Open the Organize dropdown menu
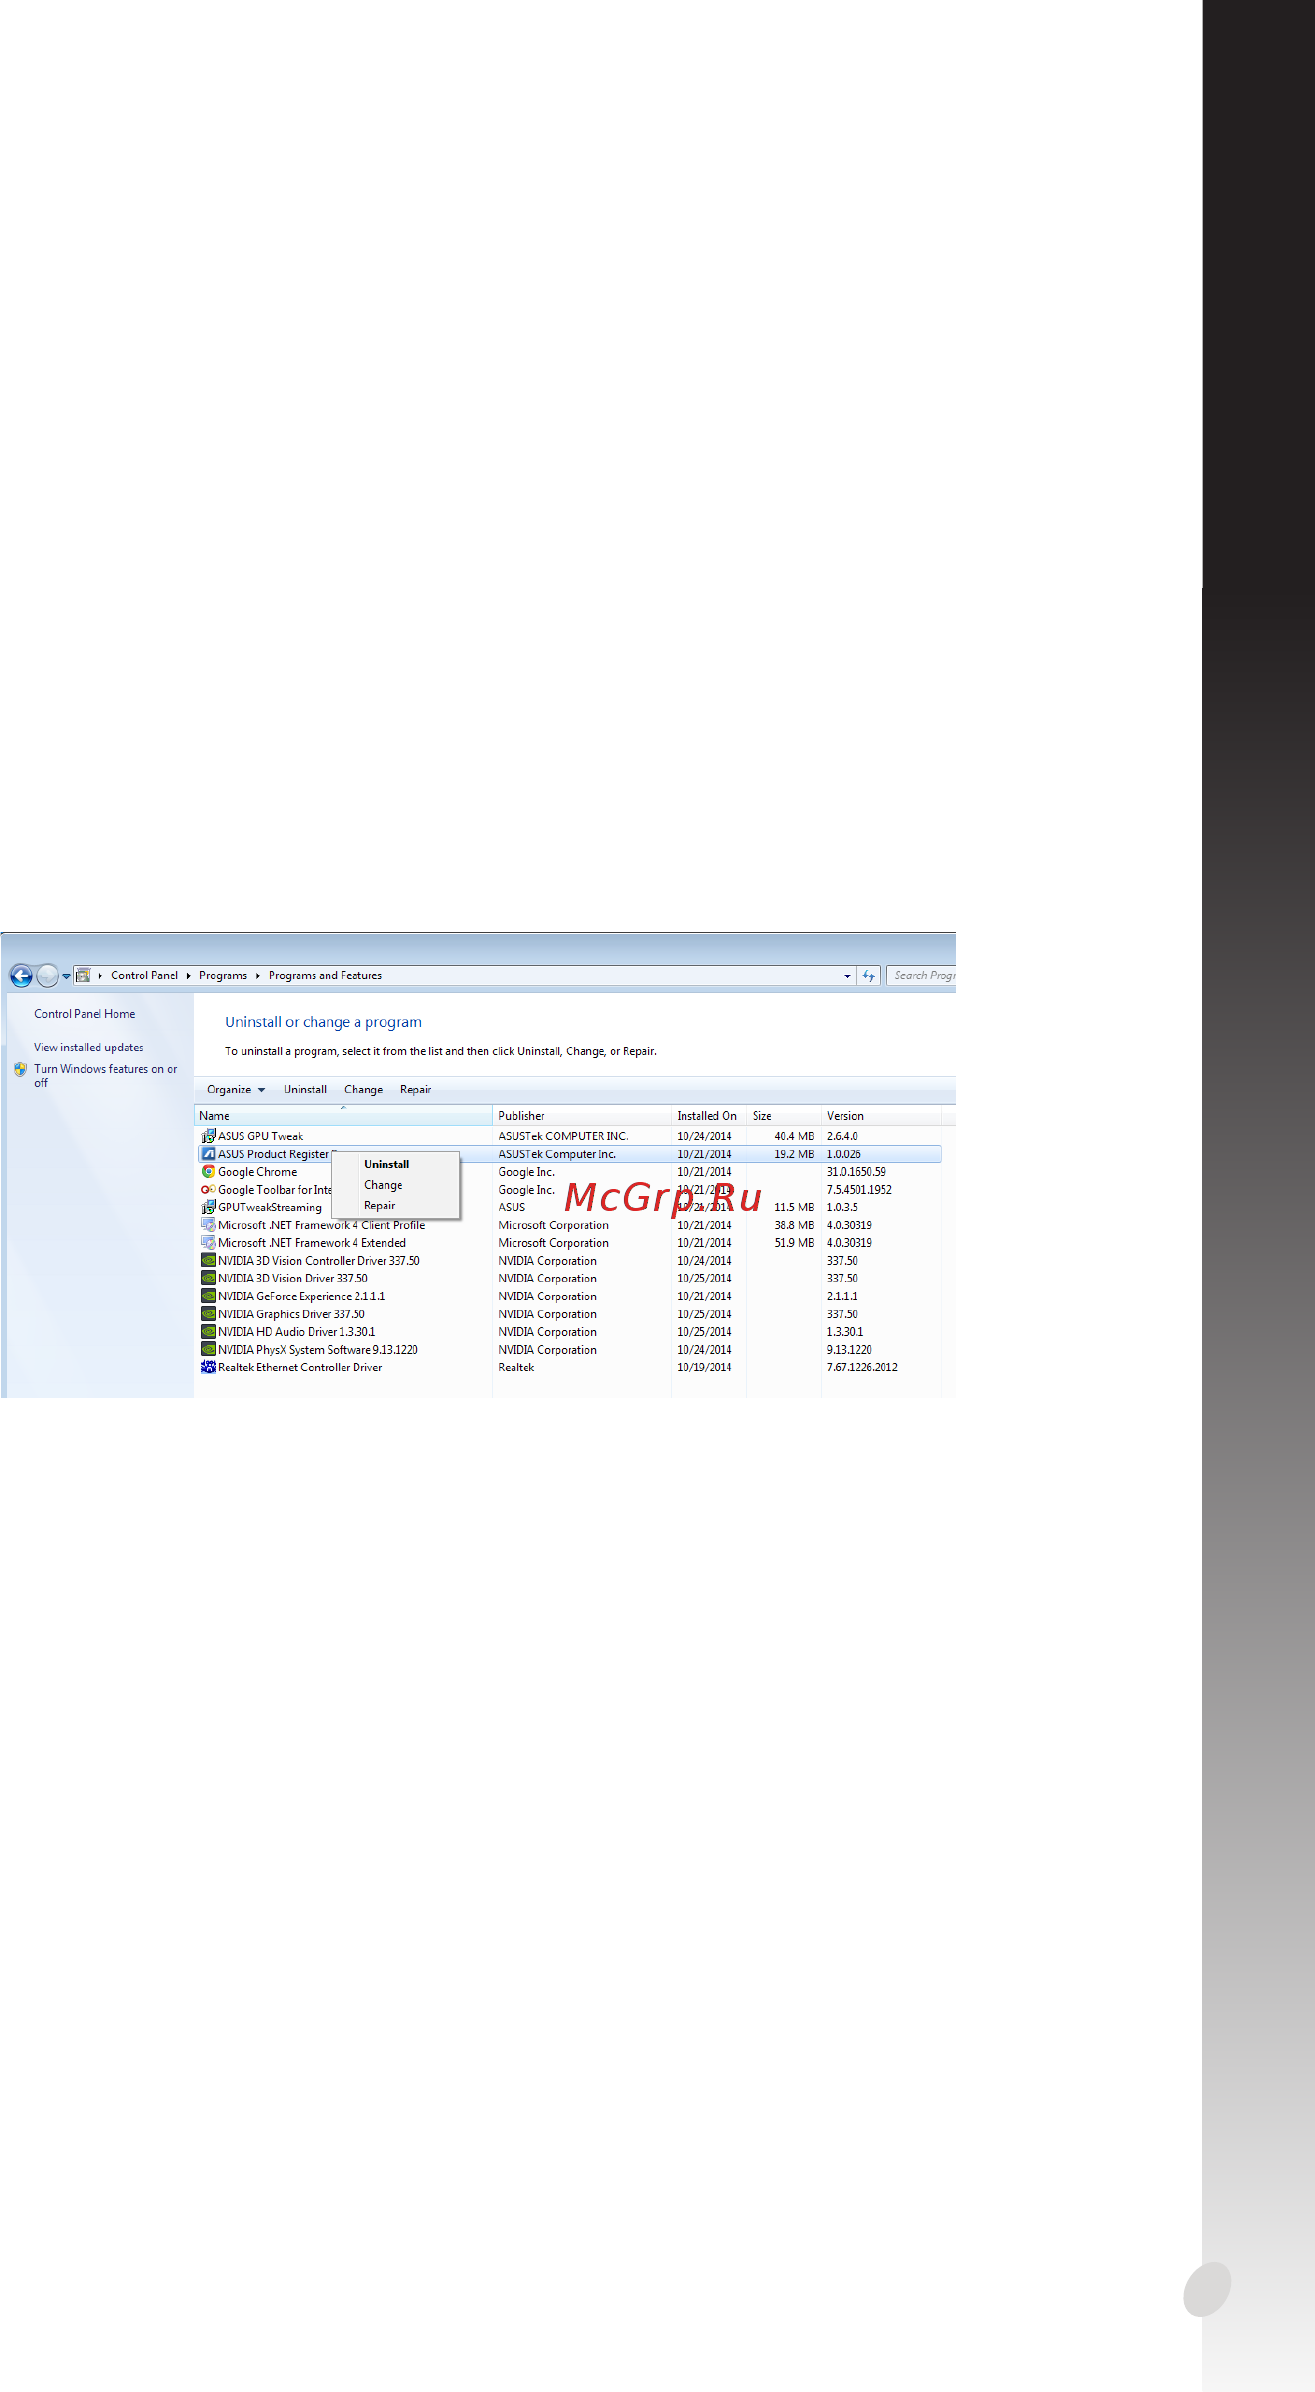 click(236, 1090)
